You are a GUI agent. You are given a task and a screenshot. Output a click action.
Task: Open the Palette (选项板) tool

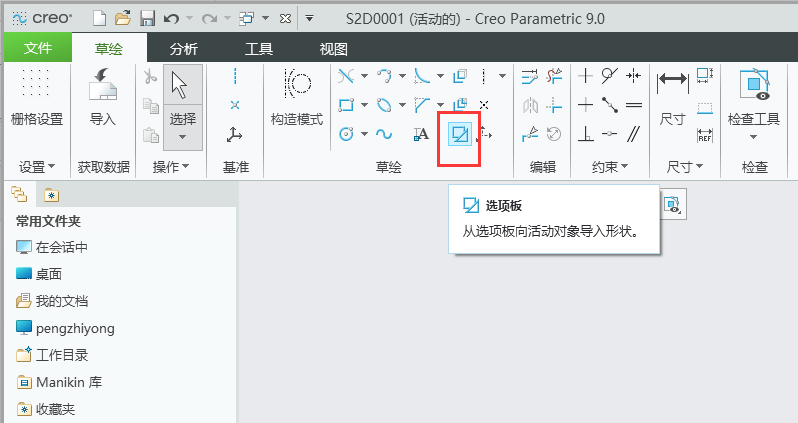click(x=460, y=134)
